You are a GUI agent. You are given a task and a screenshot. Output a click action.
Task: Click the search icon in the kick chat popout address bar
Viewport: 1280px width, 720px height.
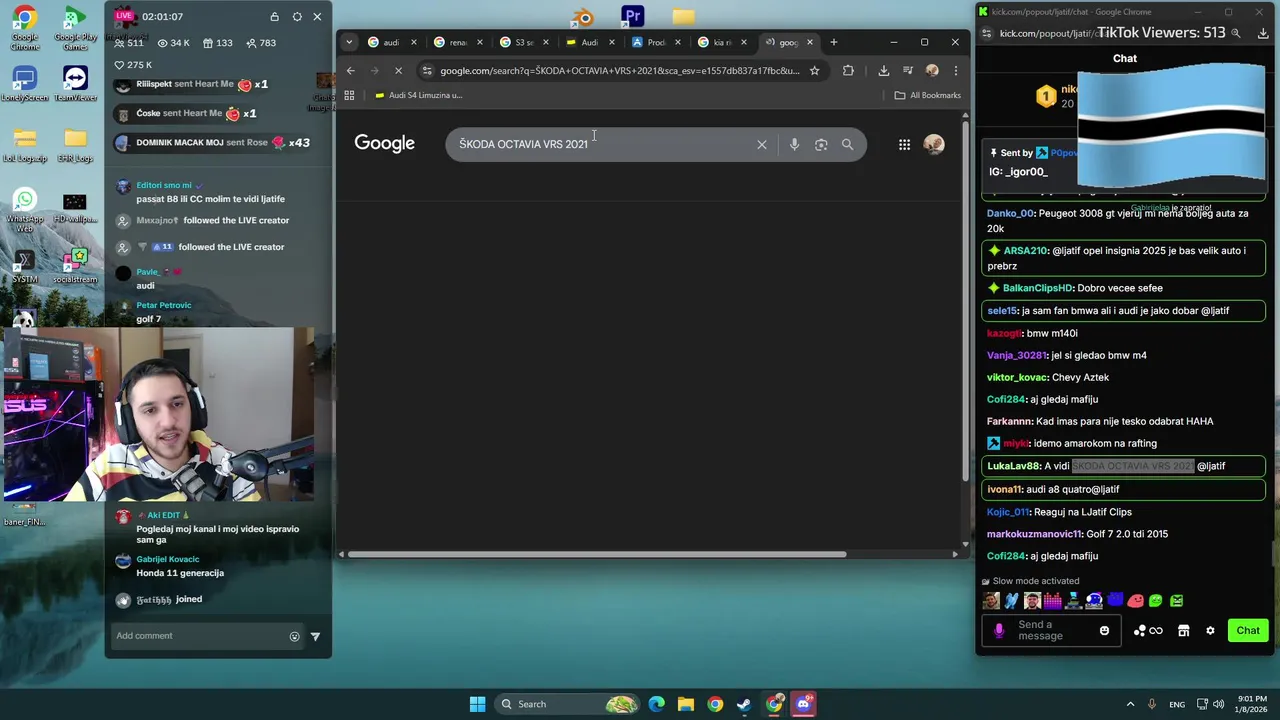click(1236, 33)
